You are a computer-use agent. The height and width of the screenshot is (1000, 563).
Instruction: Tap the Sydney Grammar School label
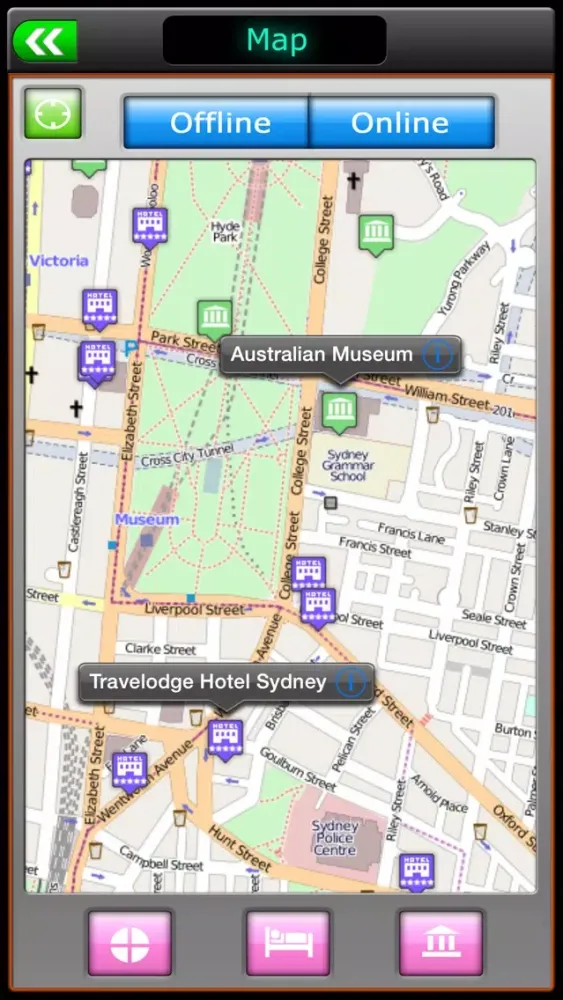[348, 466]
